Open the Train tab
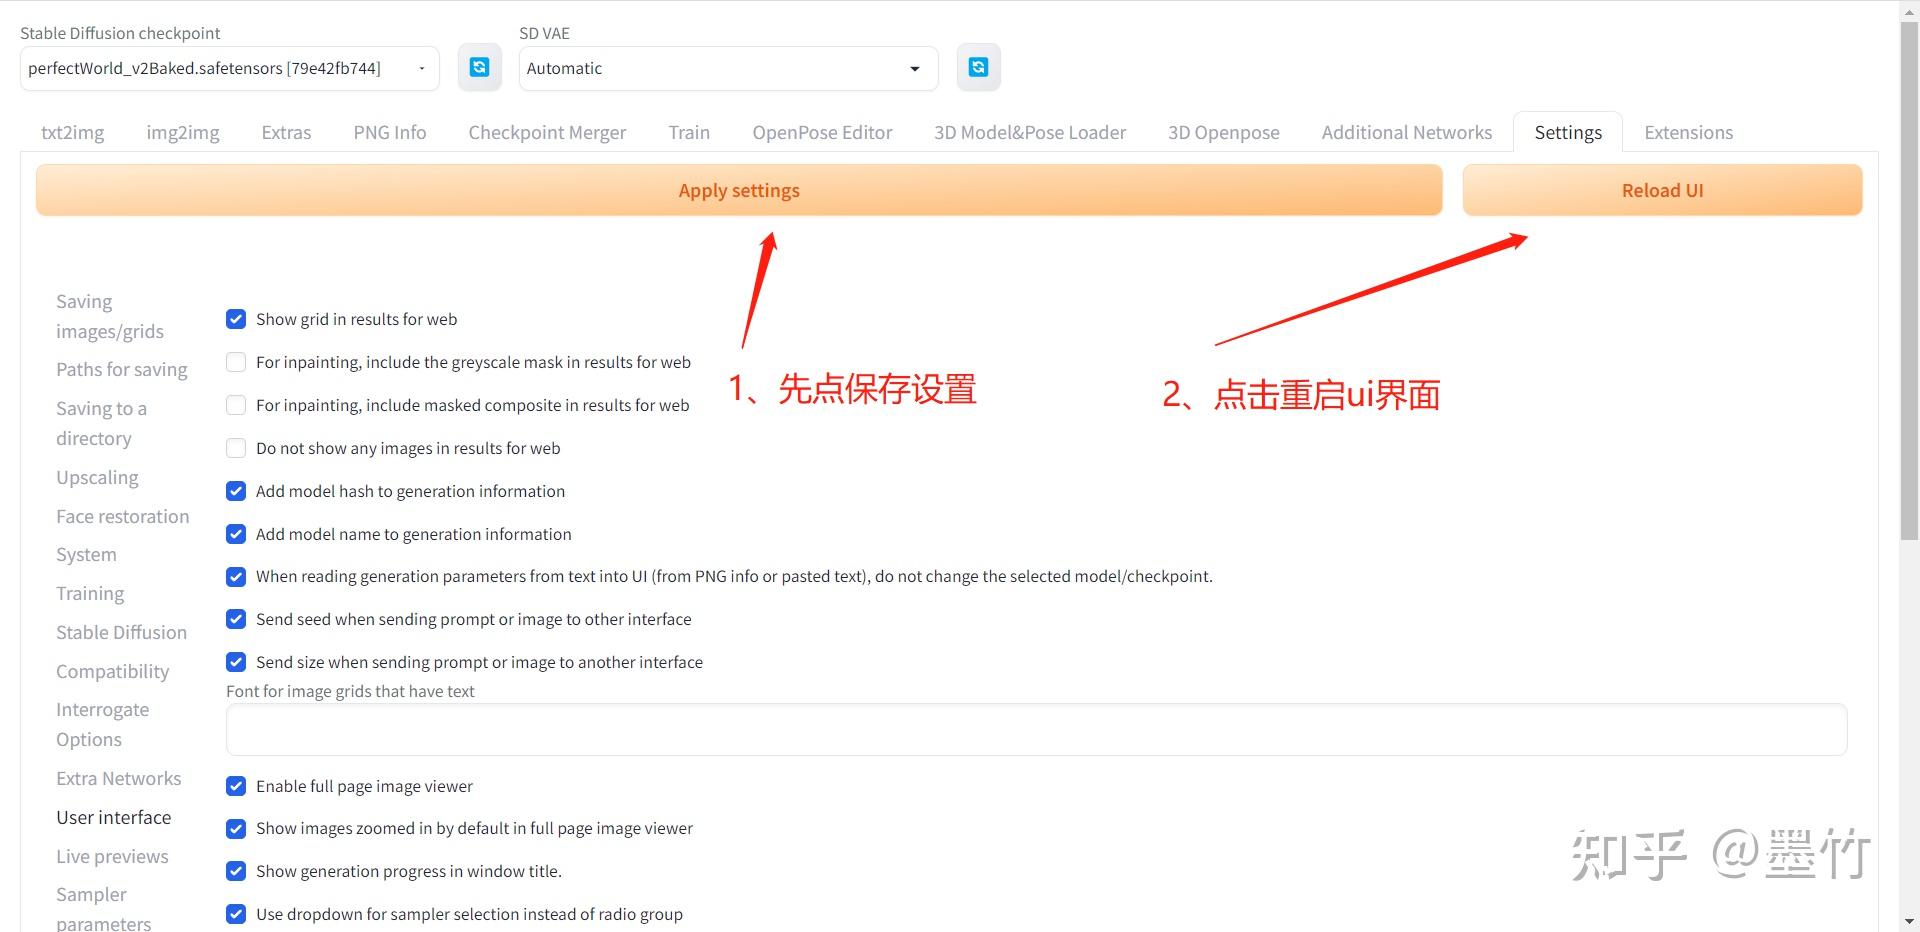The image size is (1920, 932). pos(689,132)
